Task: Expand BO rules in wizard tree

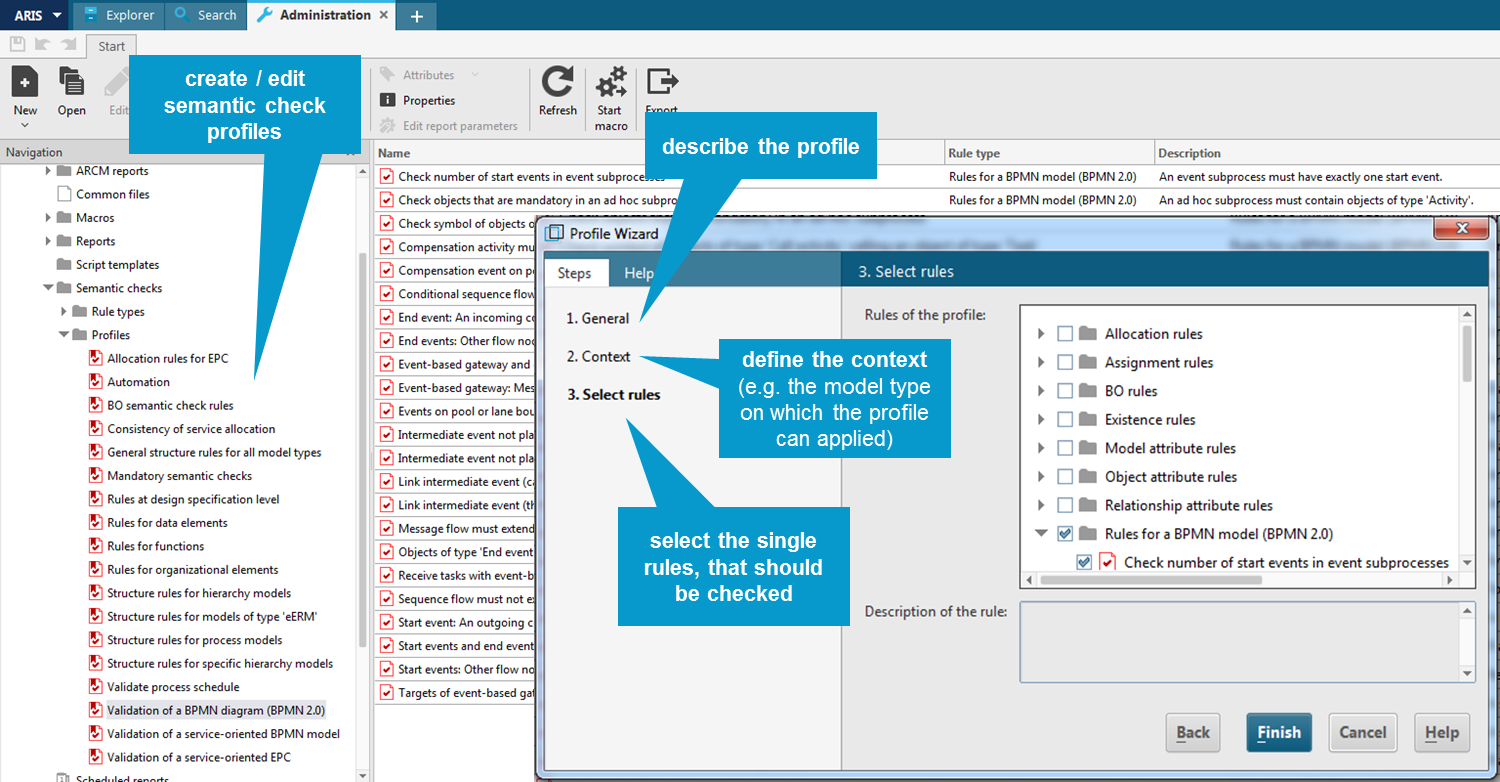Action: tap(1041, 390)
